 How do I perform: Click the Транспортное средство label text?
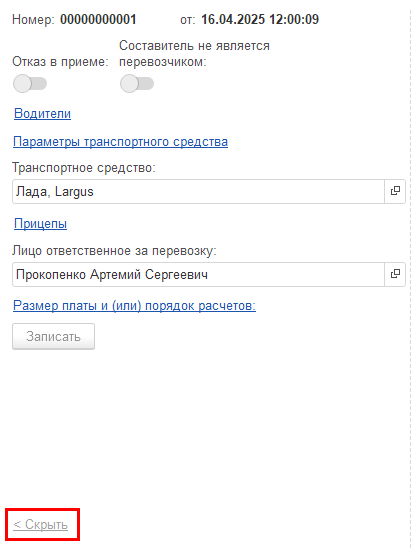coord(84,168)
